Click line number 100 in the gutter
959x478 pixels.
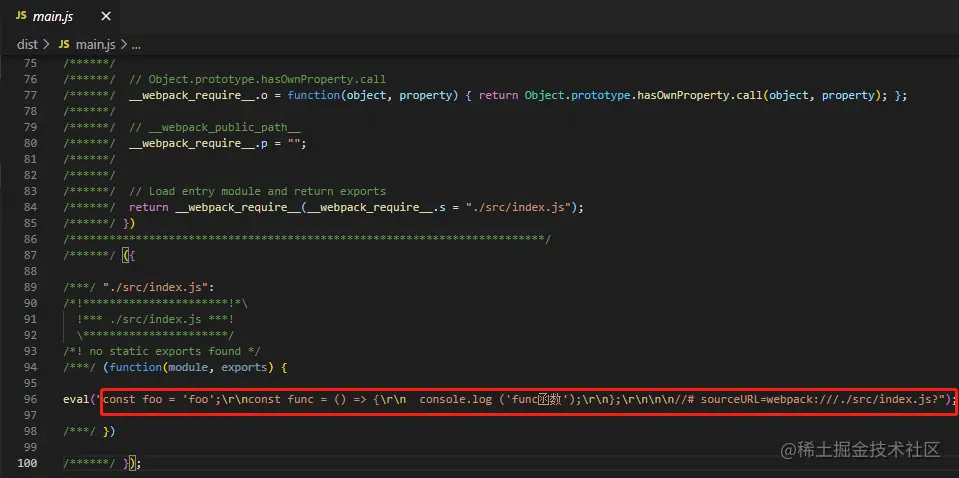coord(27,463)
